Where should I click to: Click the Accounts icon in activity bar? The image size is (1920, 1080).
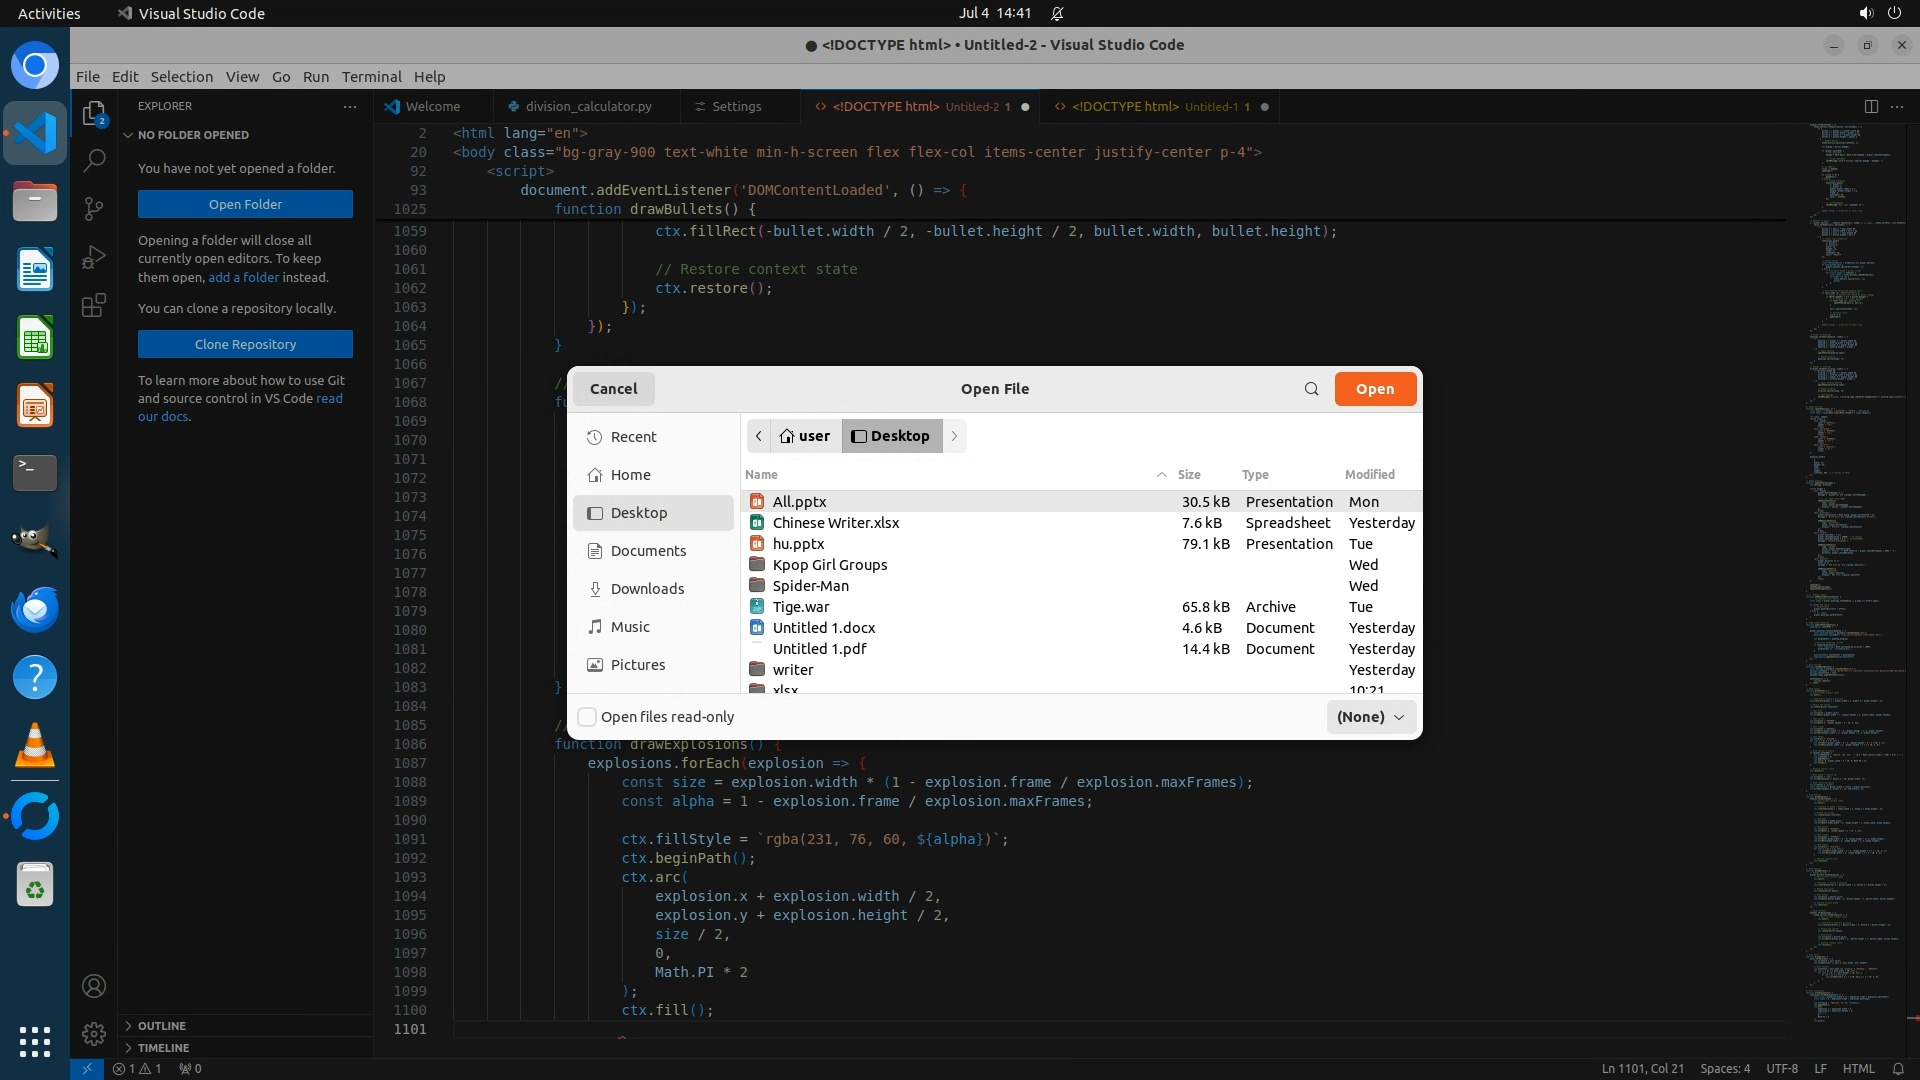(94, 986)
